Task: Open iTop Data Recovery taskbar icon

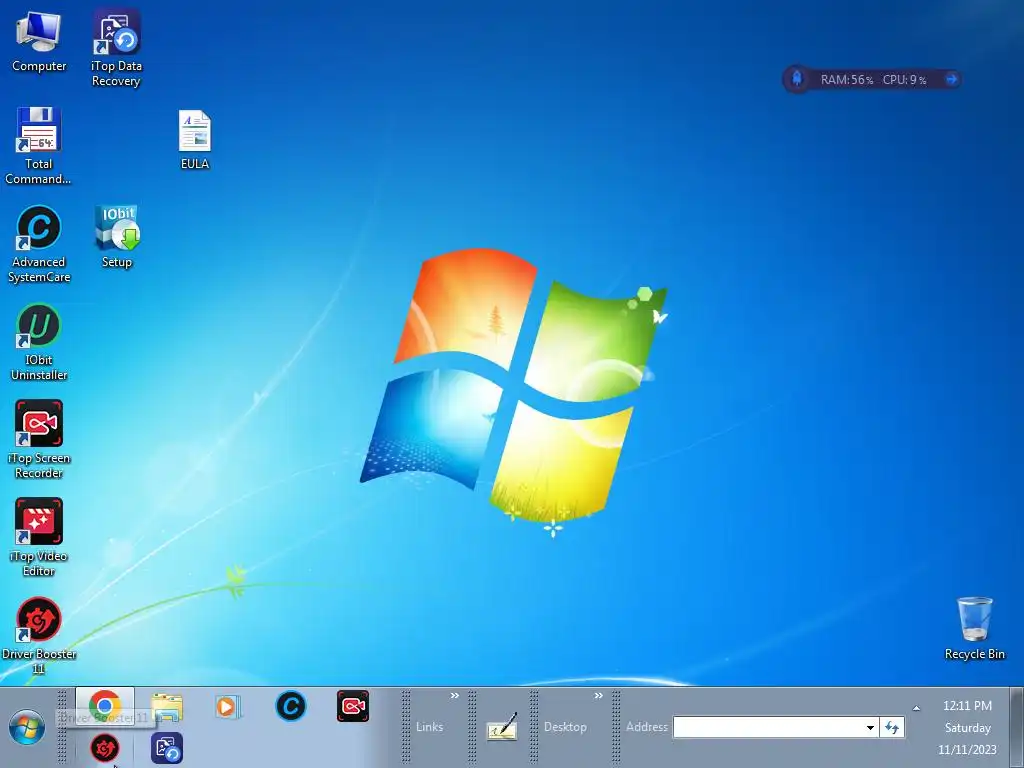Action: [167, 748]
